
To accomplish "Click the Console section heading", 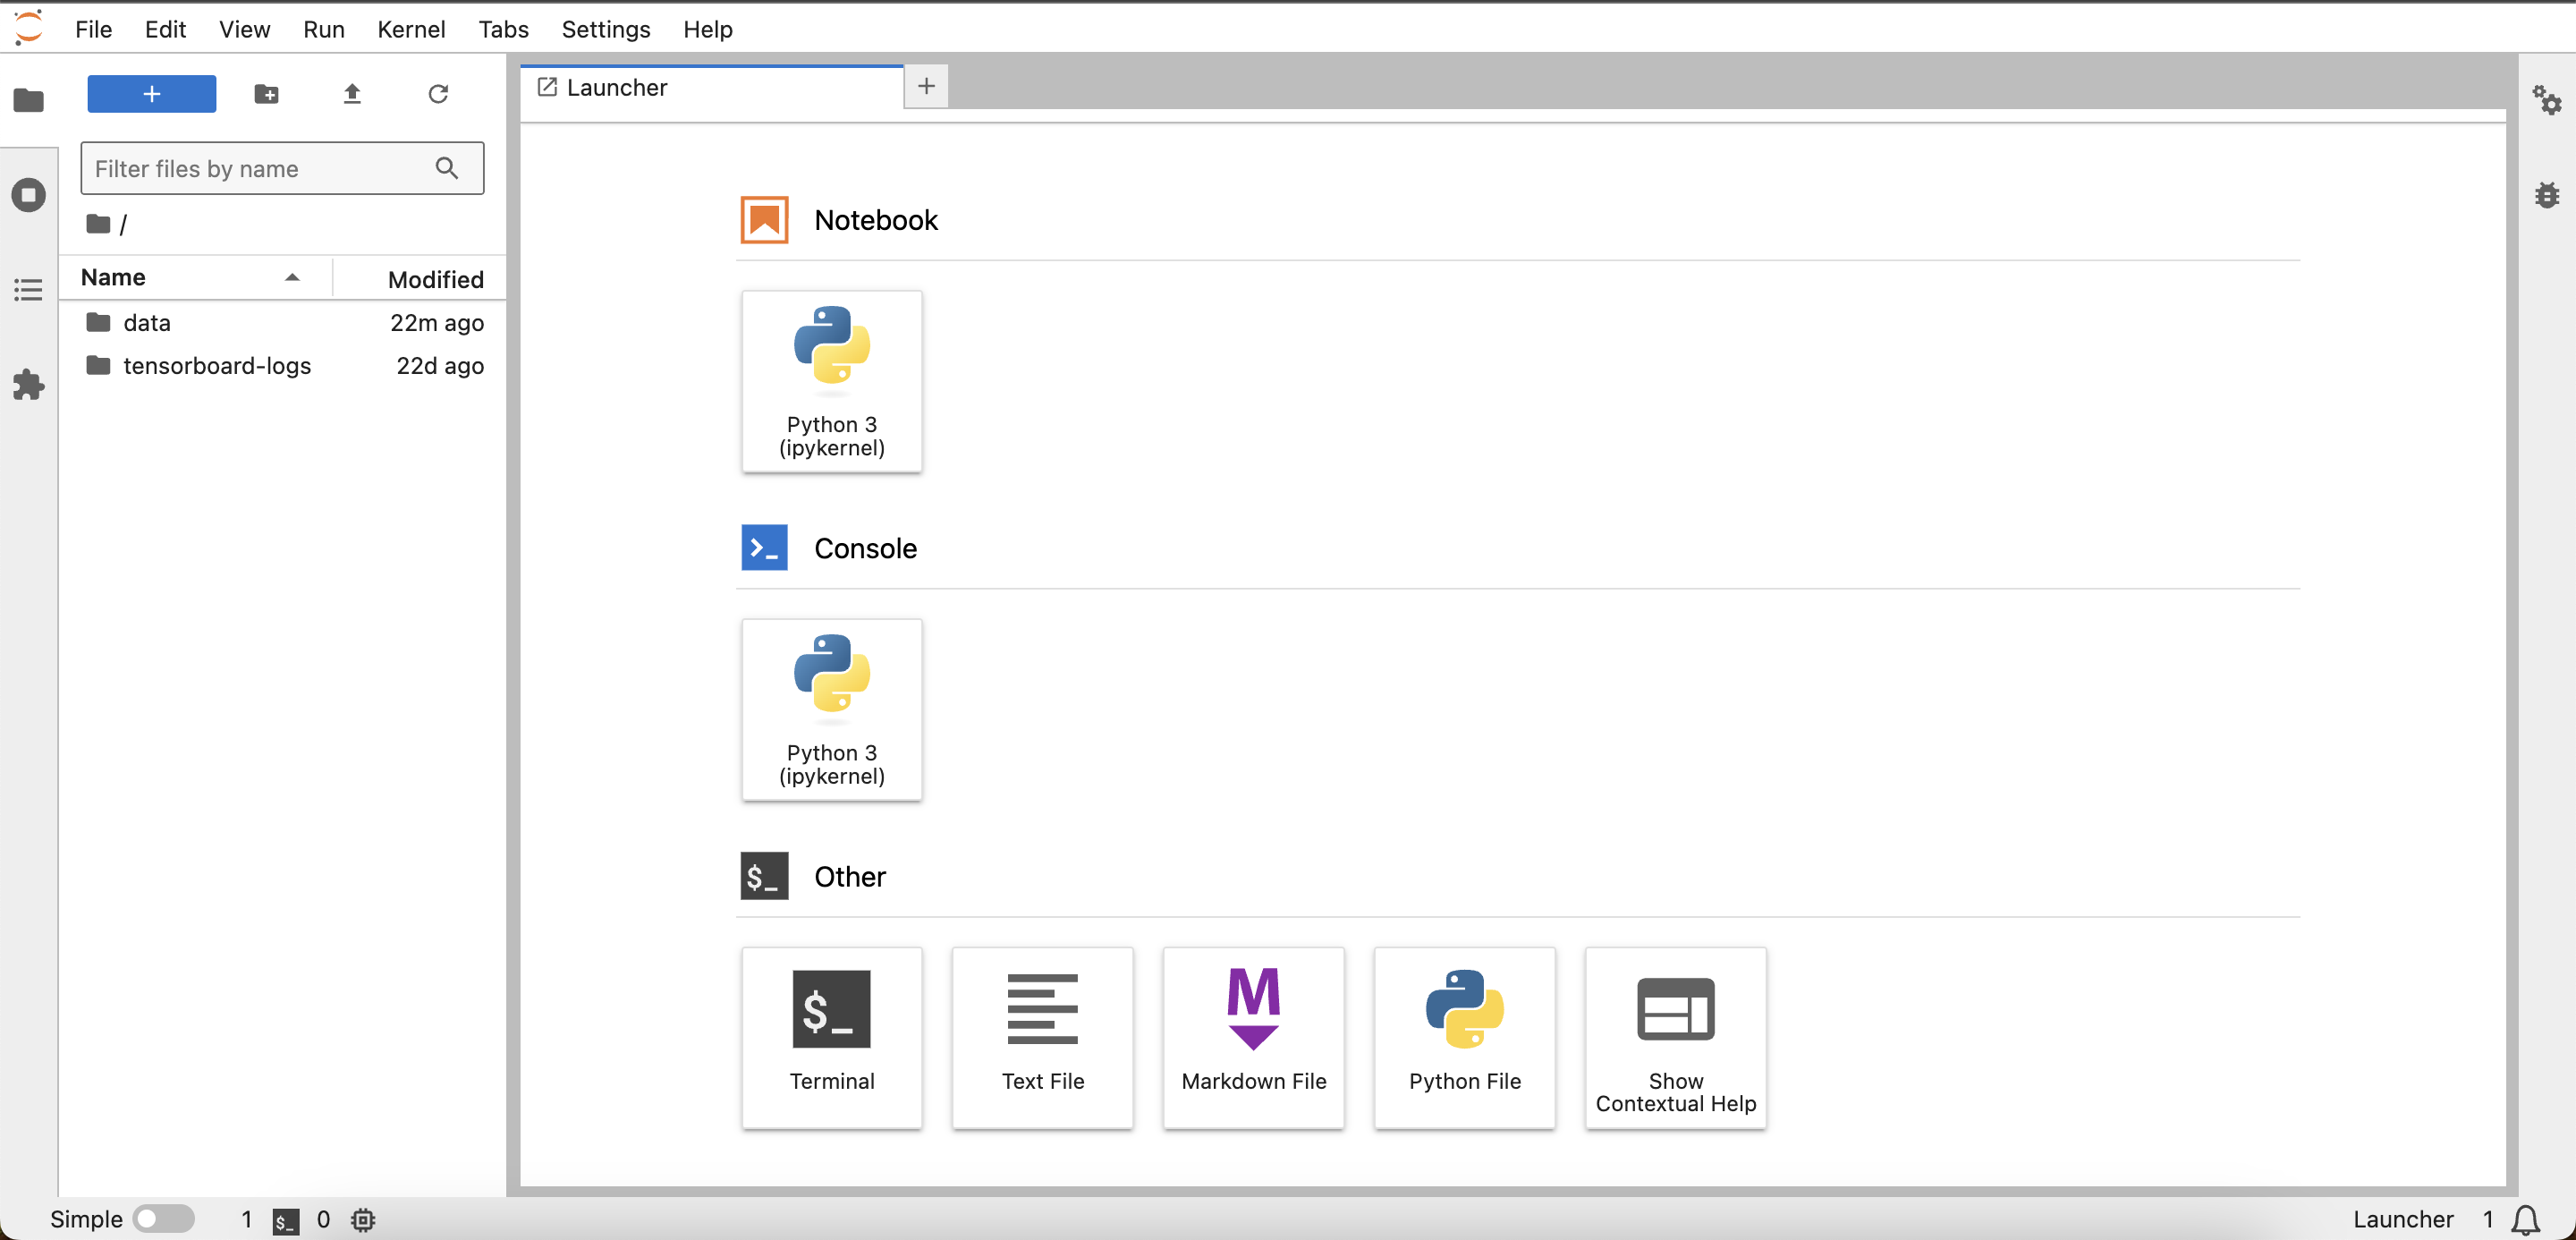I will click(x=865, y=548).
